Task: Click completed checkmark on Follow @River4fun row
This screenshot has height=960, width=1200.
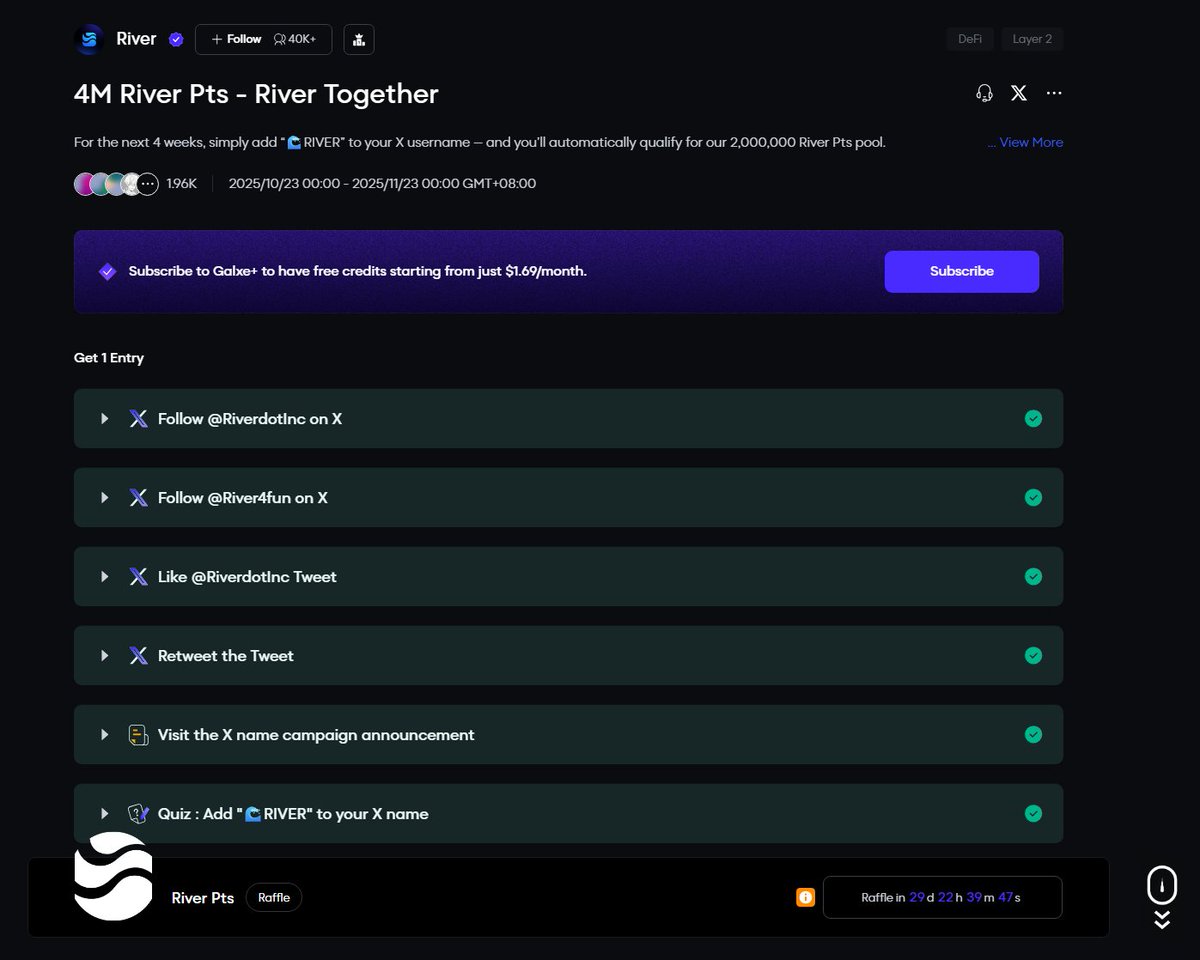Action: (x=1033, y=498)
